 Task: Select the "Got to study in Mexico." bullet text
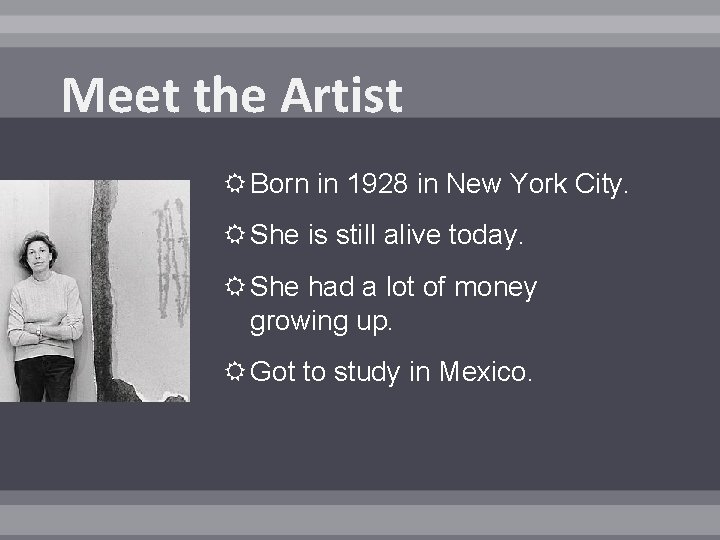(392, 373)
